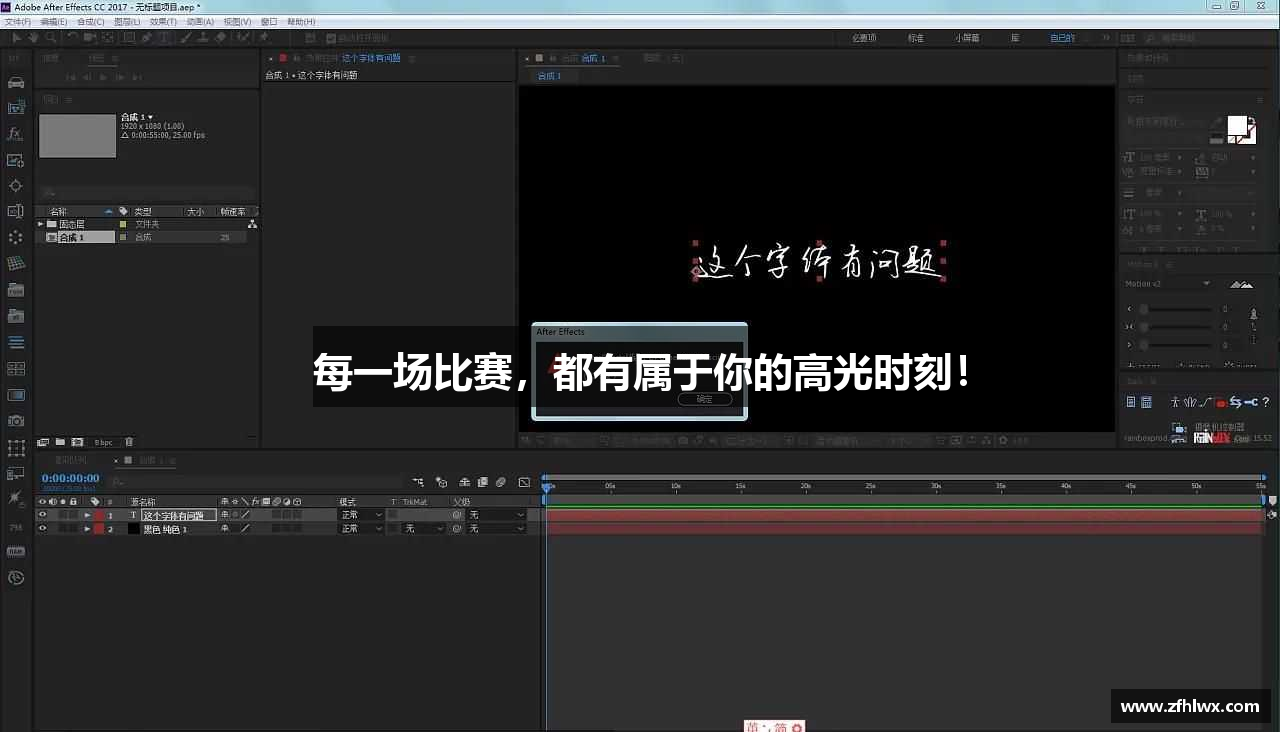This screenshot has width=1280, height=732.
Task: Open the 合成(C) menu
Action: [90, 21]
